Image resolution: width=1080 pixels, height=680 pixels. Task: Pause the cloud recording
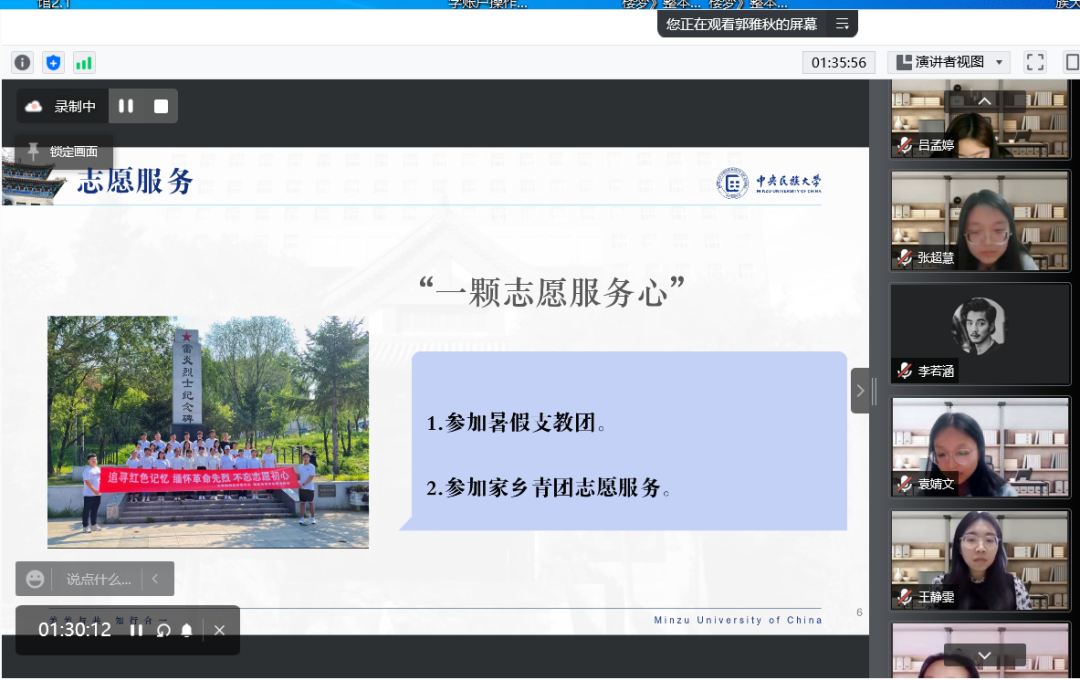pos(126,106)
